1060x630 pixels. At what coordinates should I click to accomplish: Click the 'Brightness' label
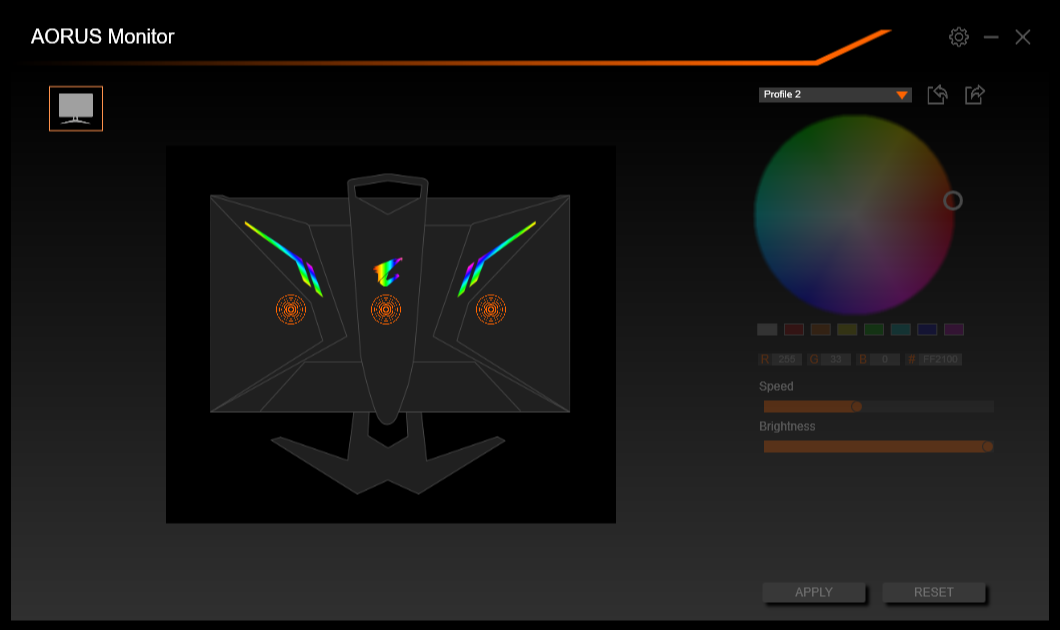point(787,427)
